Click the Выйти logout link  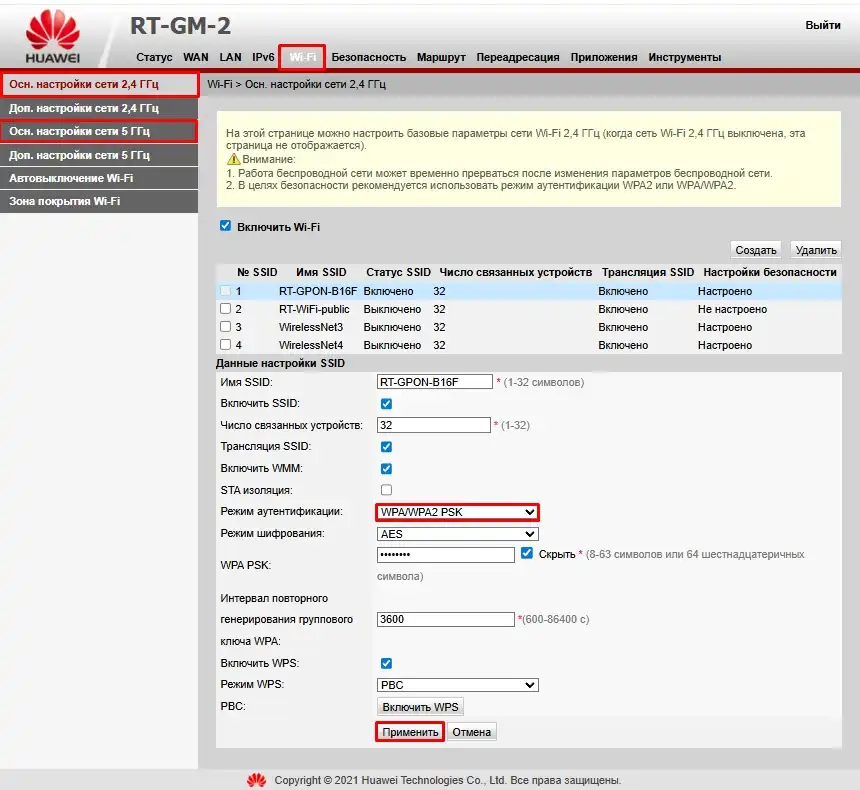(822, 25)
